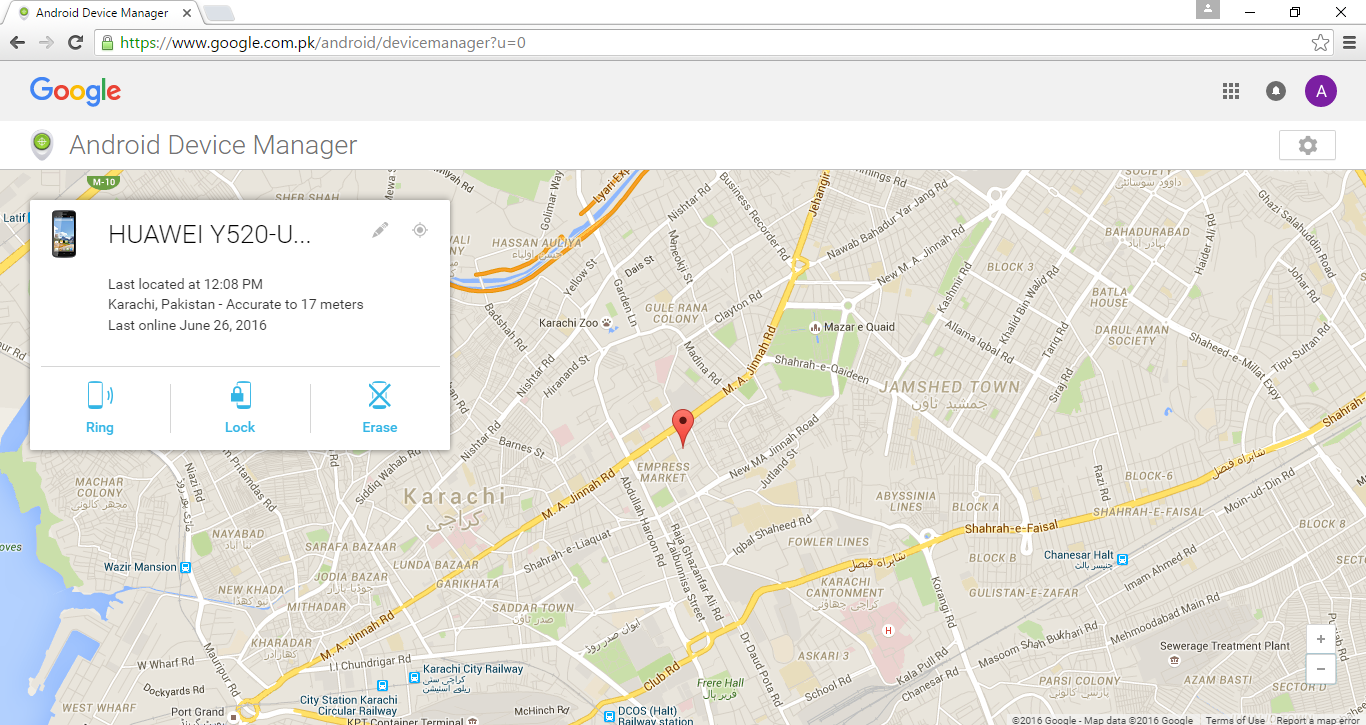This screenshot has height=725, width=1366.
Task: Click the Android Device Manager logo icon
Action: [42, 145]
